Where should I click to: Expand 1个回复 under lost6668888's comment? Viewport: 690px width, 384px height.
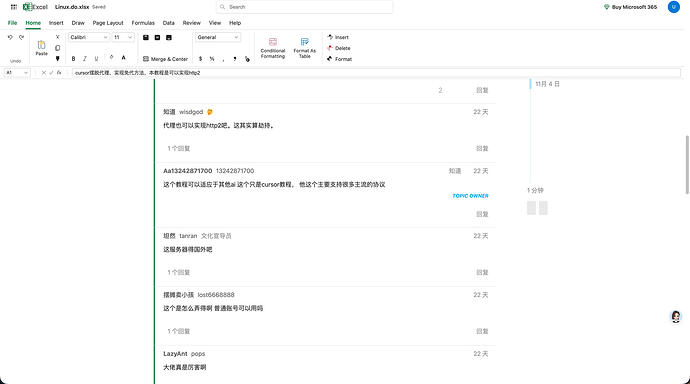(x=178, y=331)
